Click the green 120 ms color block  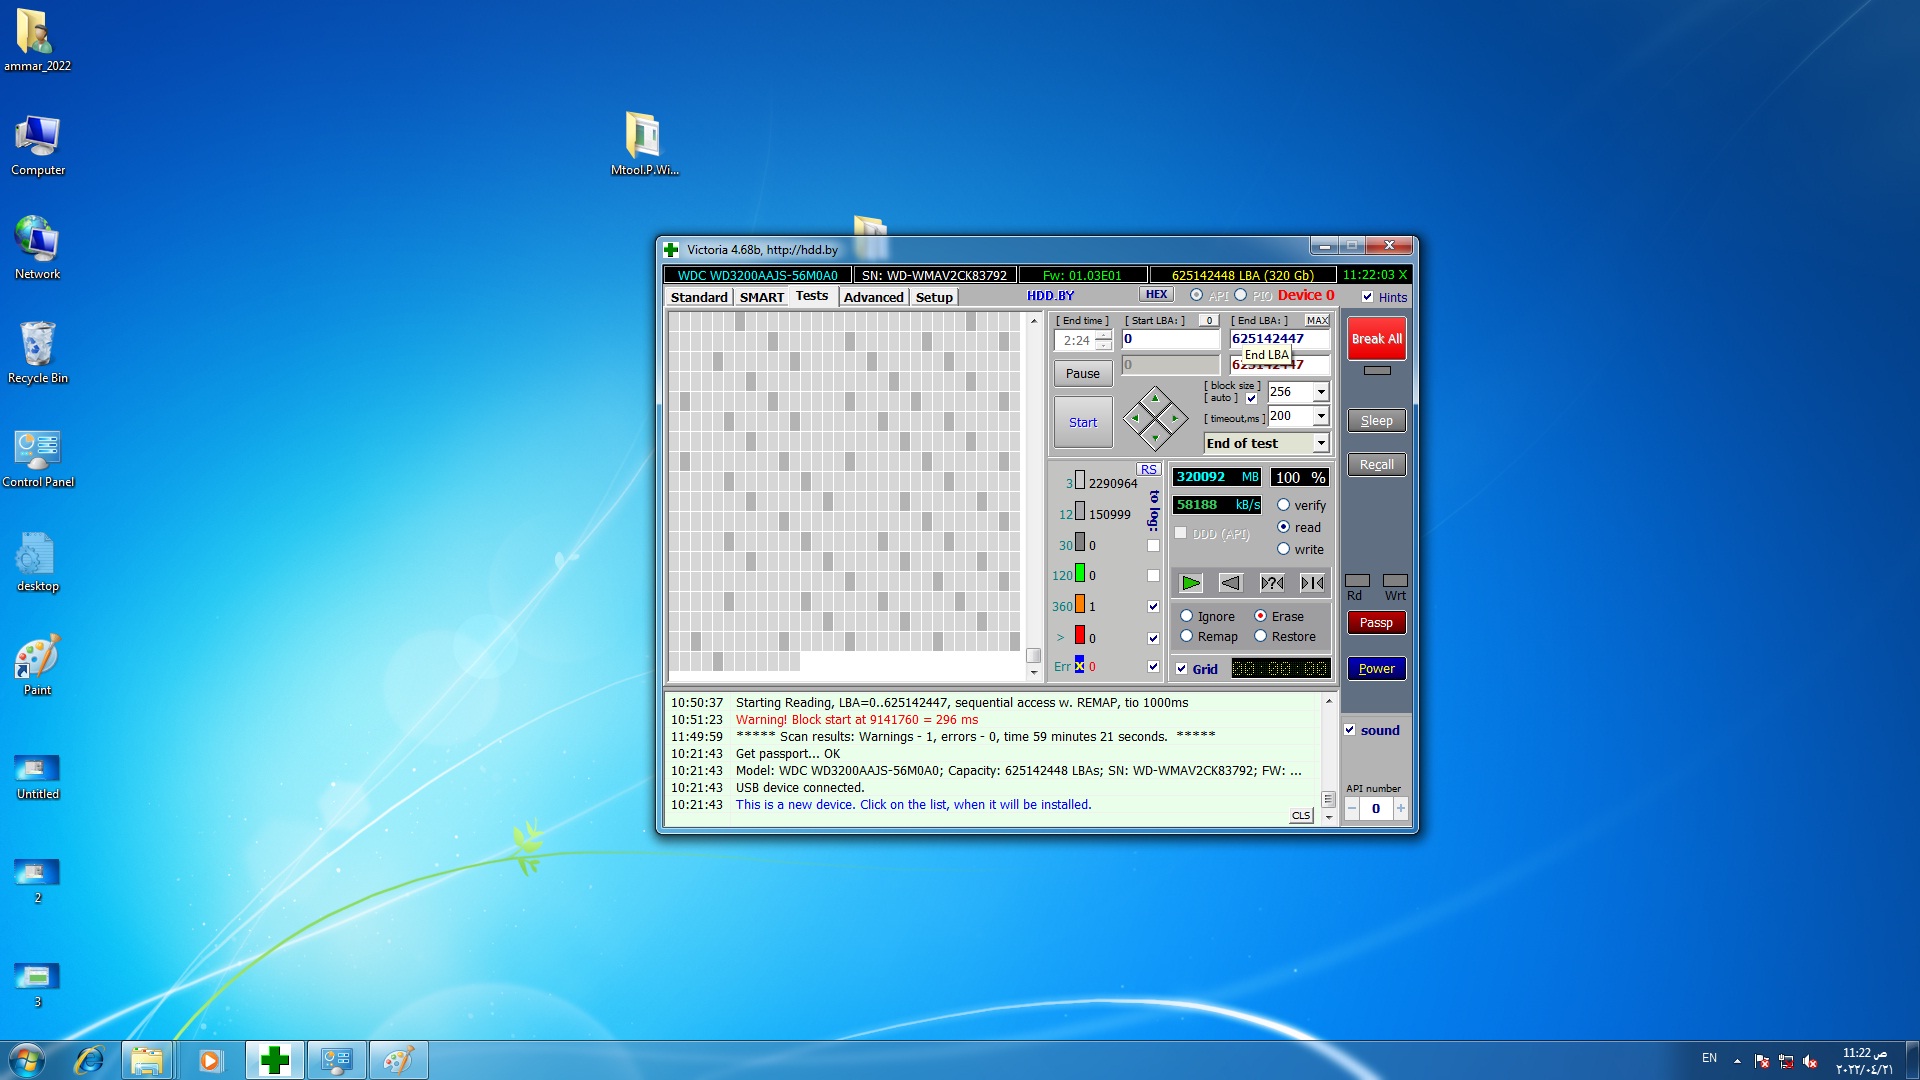click(1080, 573)
